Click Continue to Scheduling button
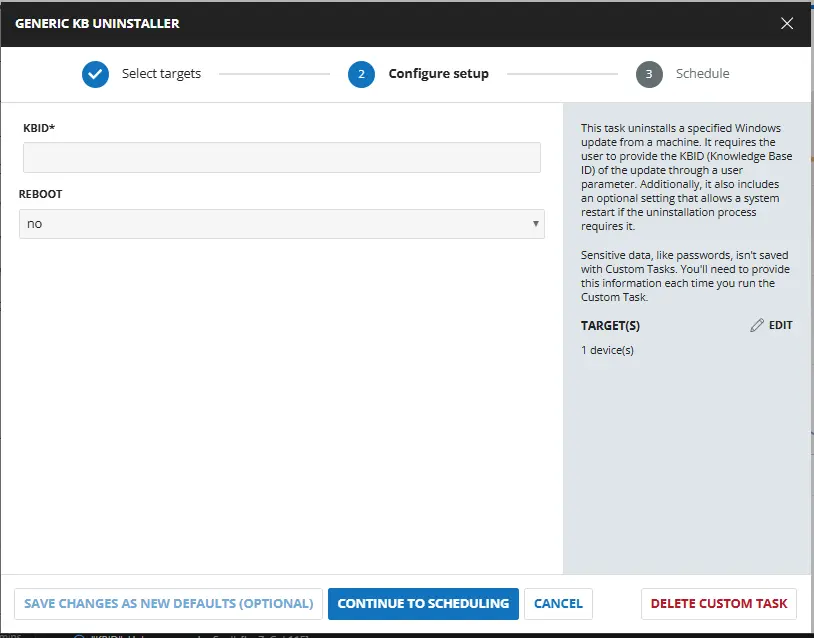This screenshot has height=638, width=814. [423, 604]
